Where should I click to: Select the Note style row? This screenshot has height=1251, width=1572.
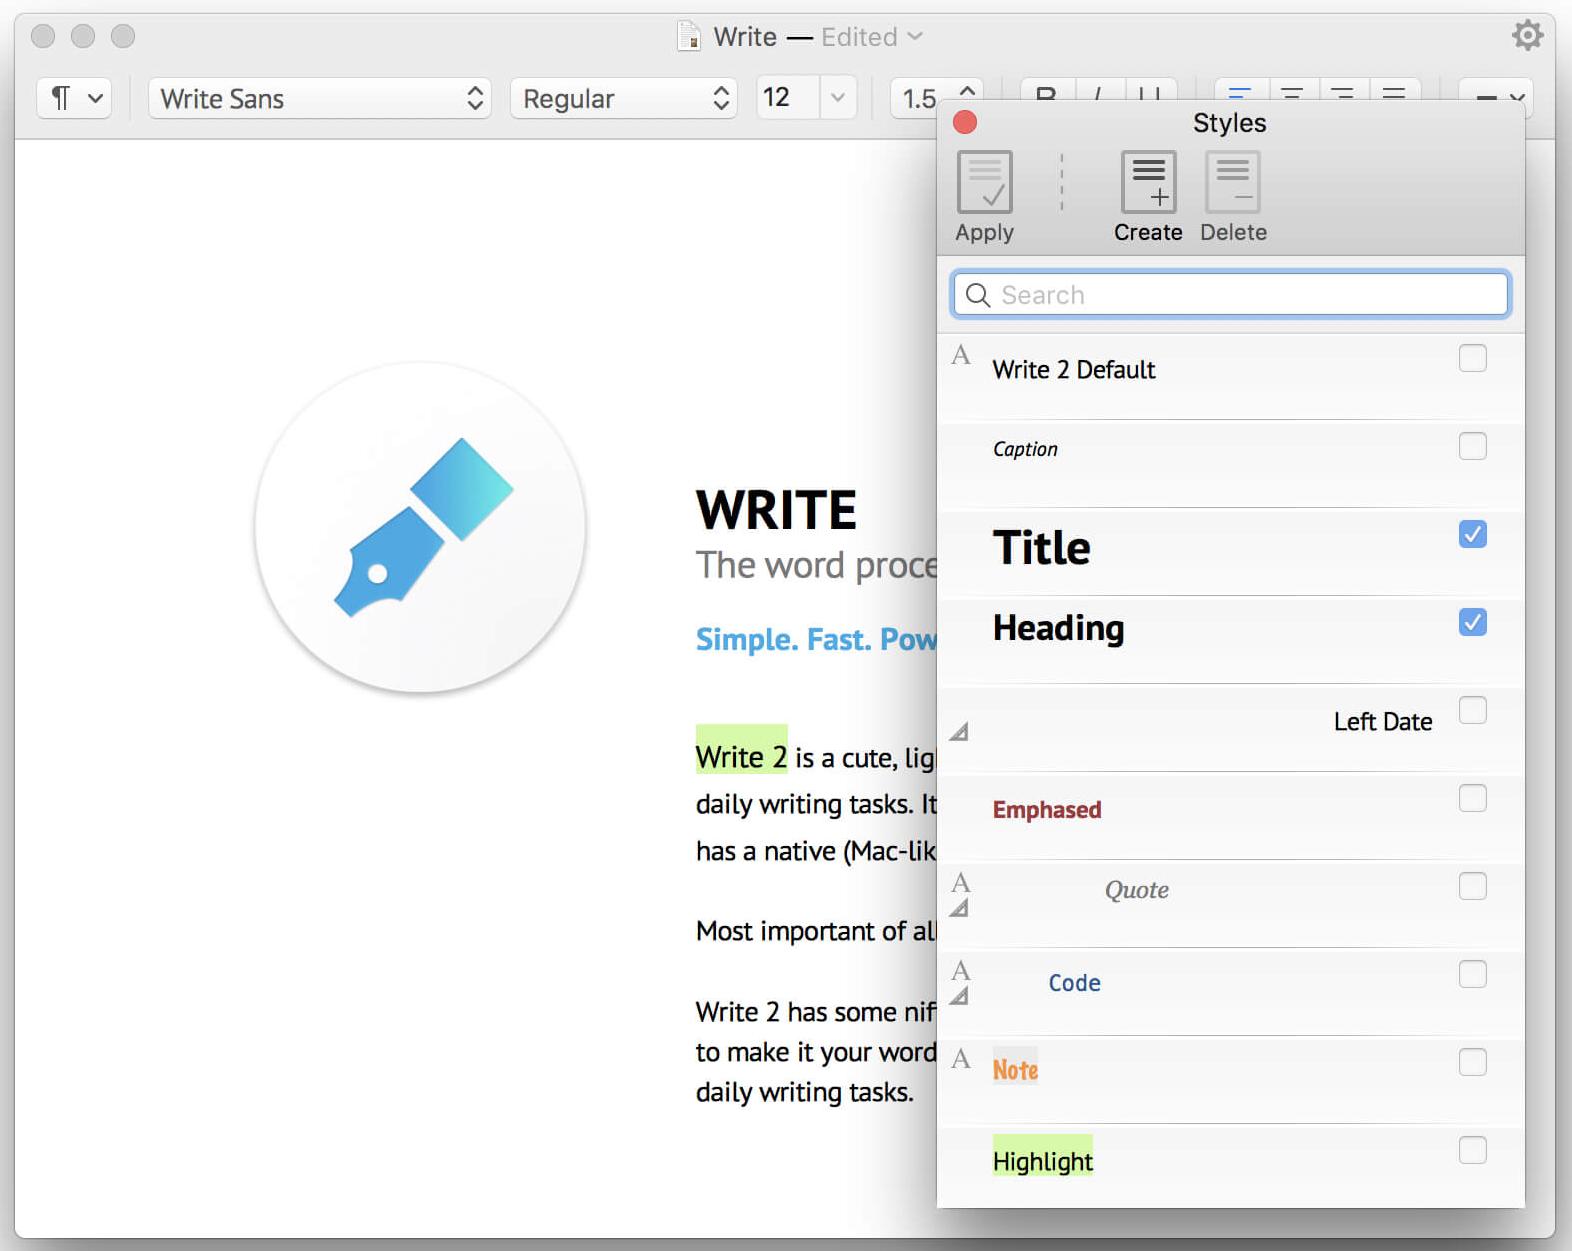coord(1231,1080)
